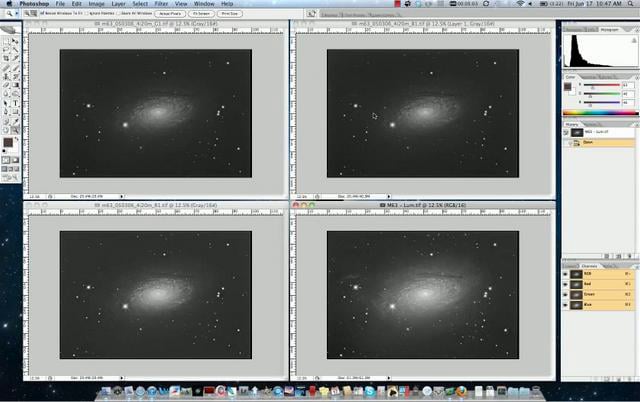Select the Zoom tool in the toolbox
Image resolution: width=640 pixels, height=402 pixels.
coord(16,130)
